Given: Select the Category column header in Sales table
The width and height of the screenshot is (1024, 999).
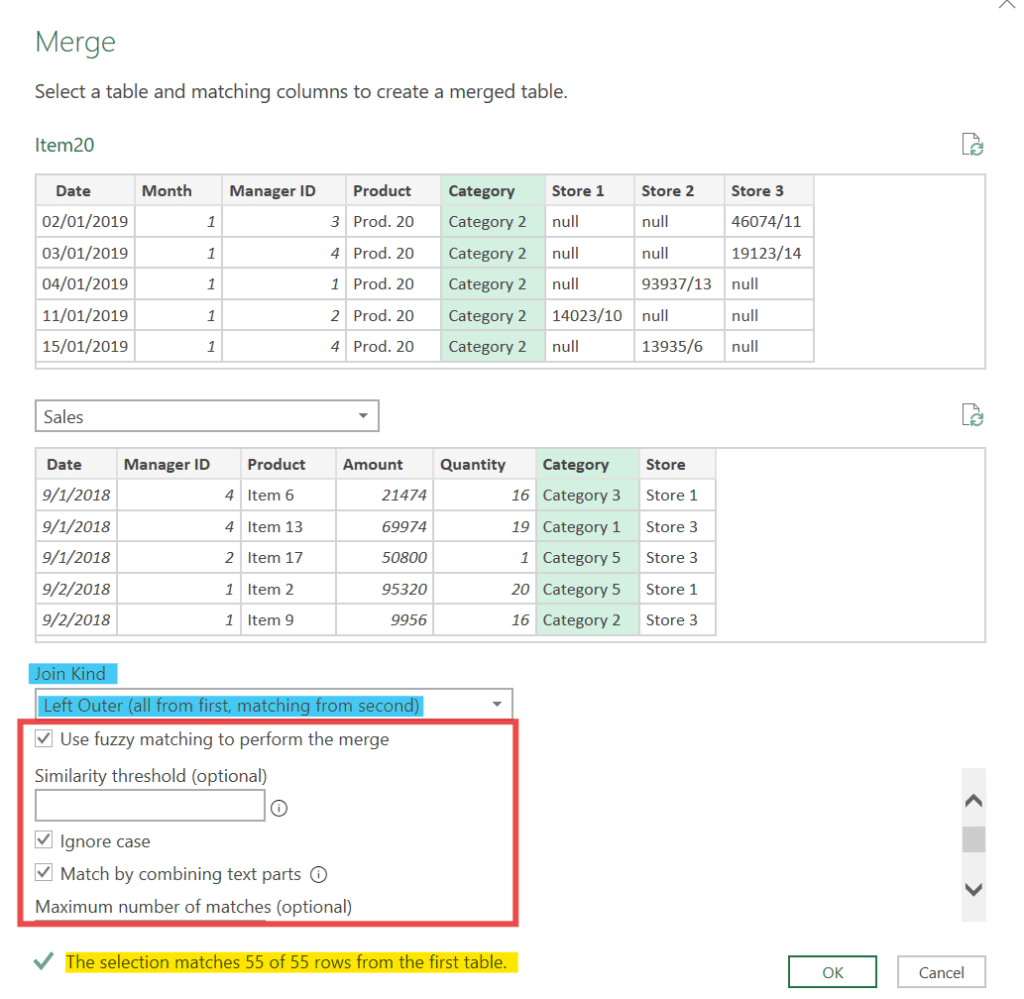Looking at the screenshot, I should [x=586, y=464].
